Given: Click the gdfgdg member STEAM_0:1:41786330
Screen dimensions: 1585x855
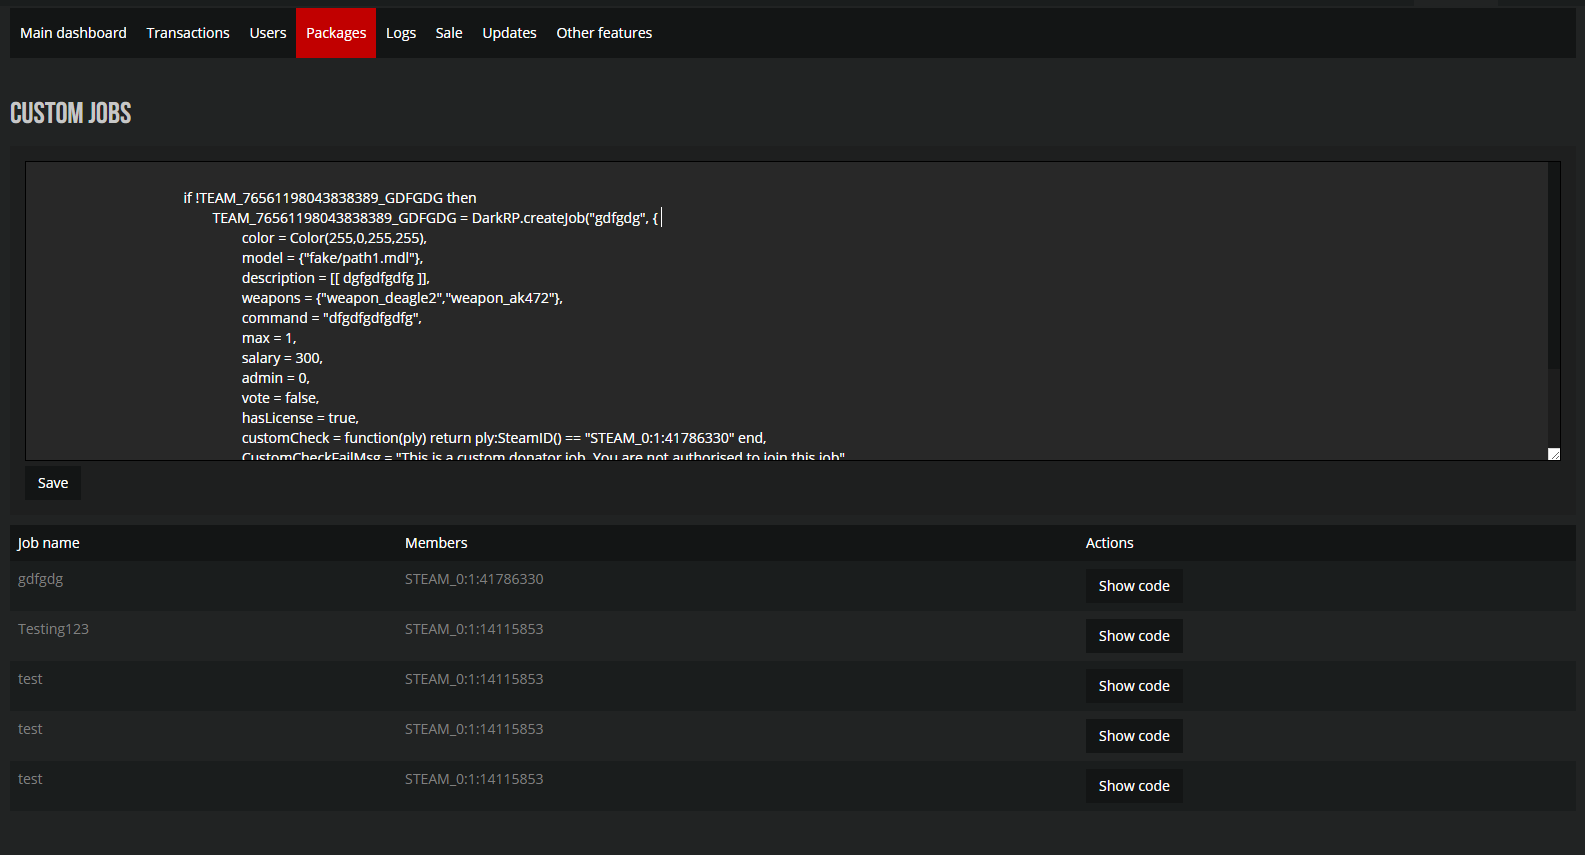Looking at the screenshot, I should (474, 579).
